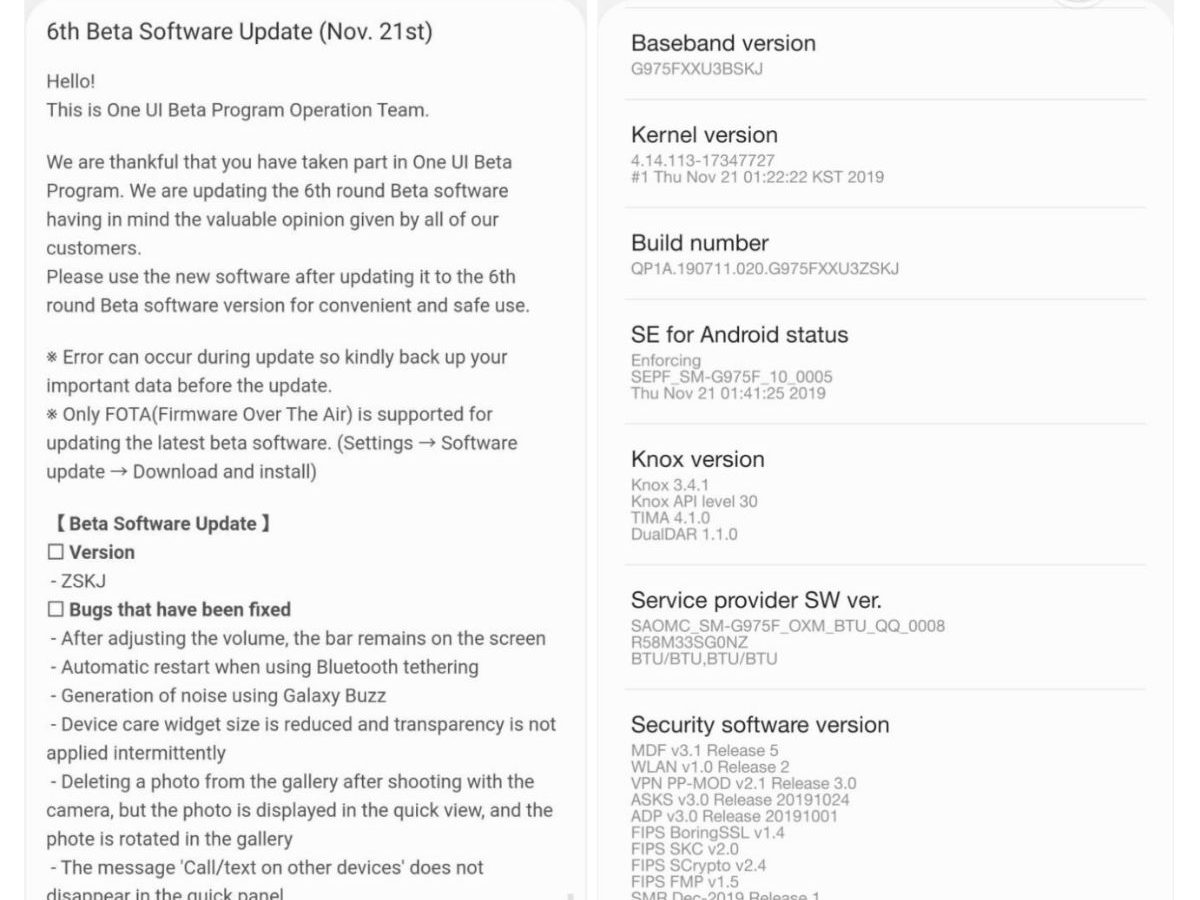Click the QP1A.190711.020 build number value
1200x900 pixels.
coord(764,268)
